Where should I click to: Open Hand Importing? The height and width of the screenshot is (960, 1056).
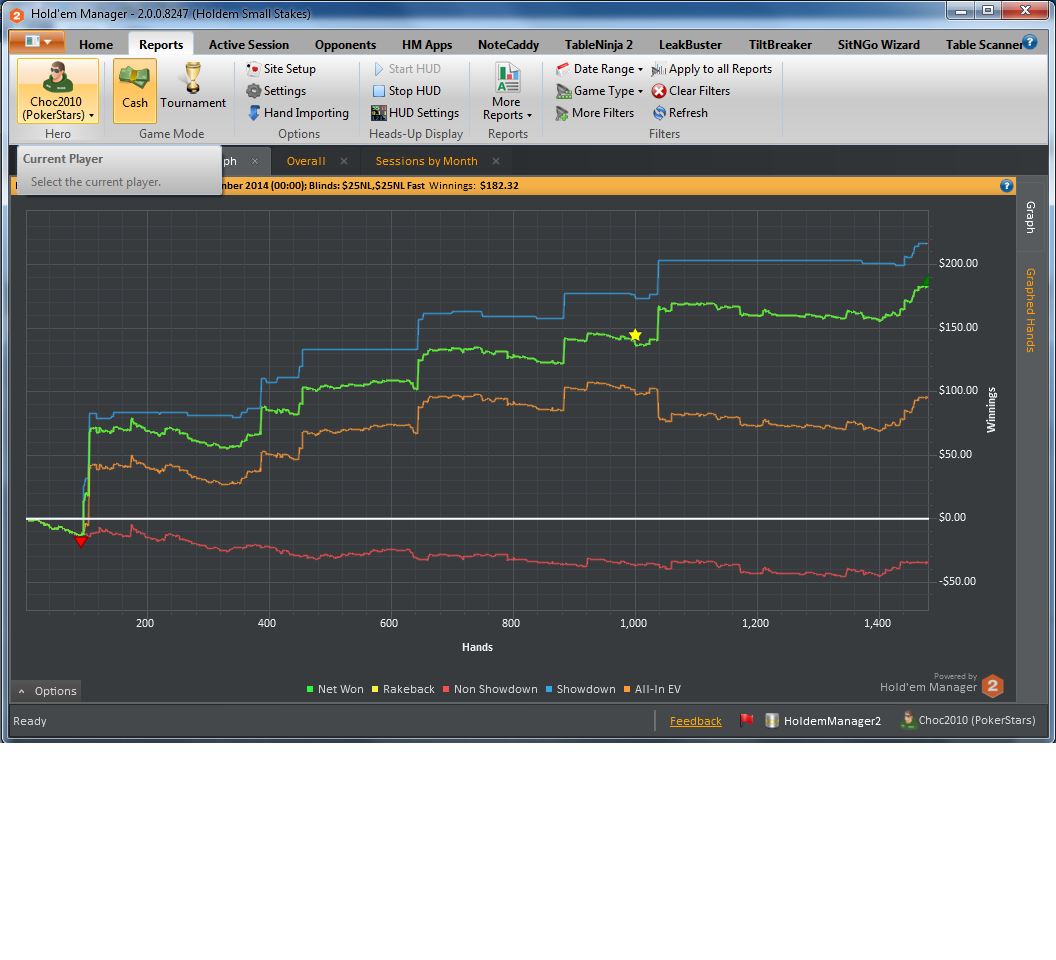(298, 113)
